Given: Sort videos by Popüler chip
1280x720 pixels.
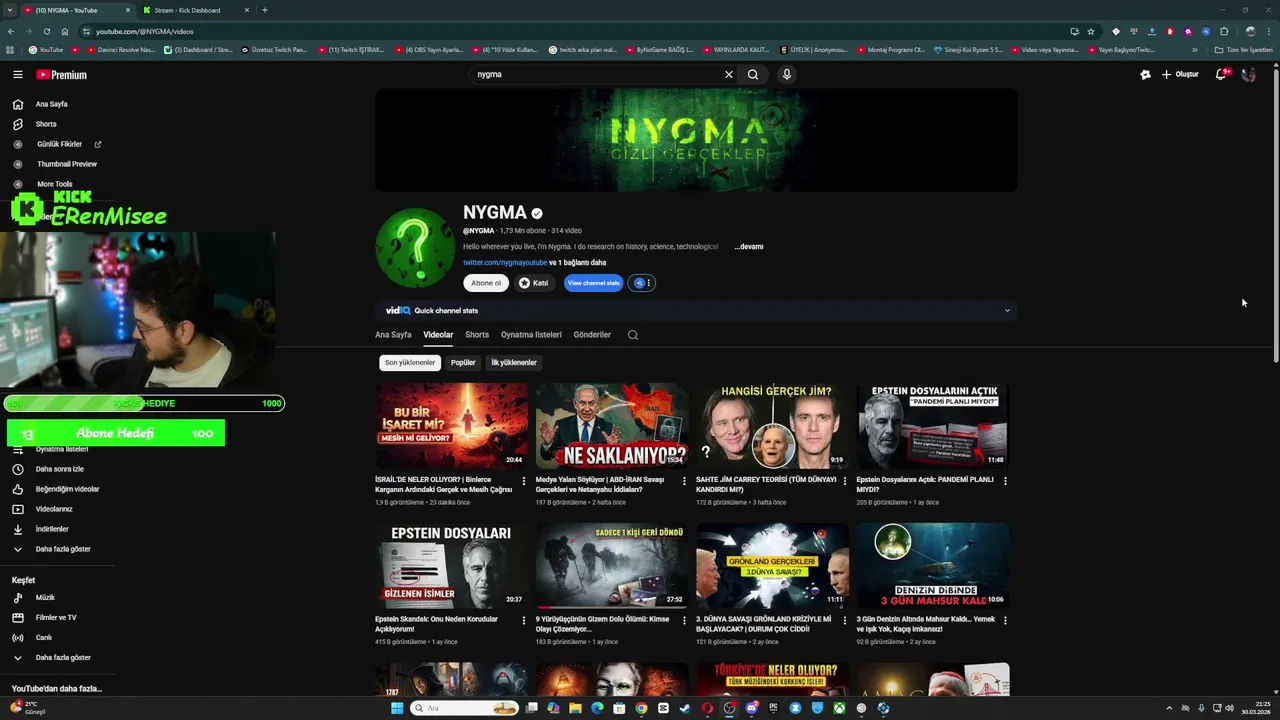Looking at the screenshot, I should pos(463,363).
